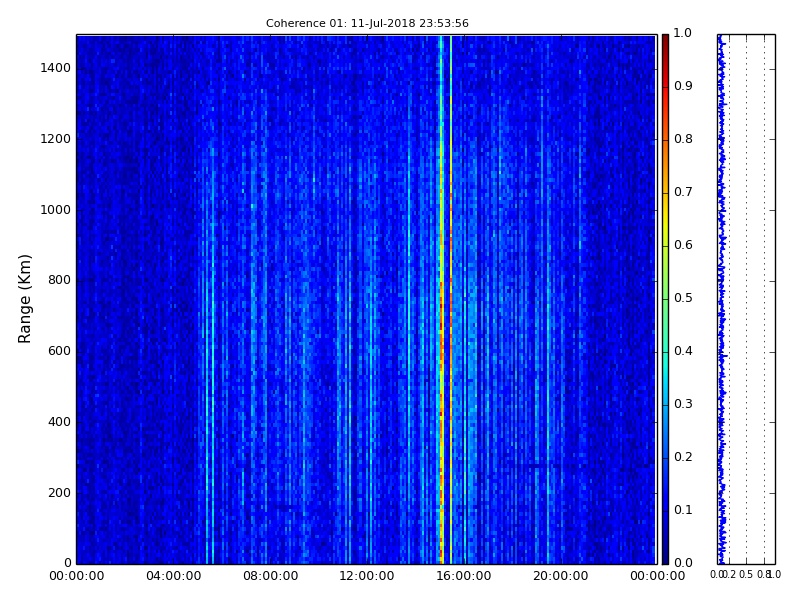Click the 04:00:00 time axis label

[173, 576]
